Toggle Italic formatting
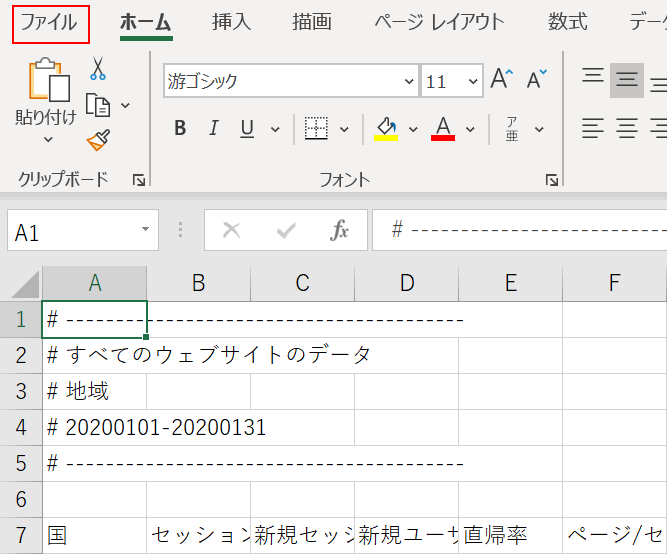The height and width of the screenshot is (554, 667). tap(213, 128)
